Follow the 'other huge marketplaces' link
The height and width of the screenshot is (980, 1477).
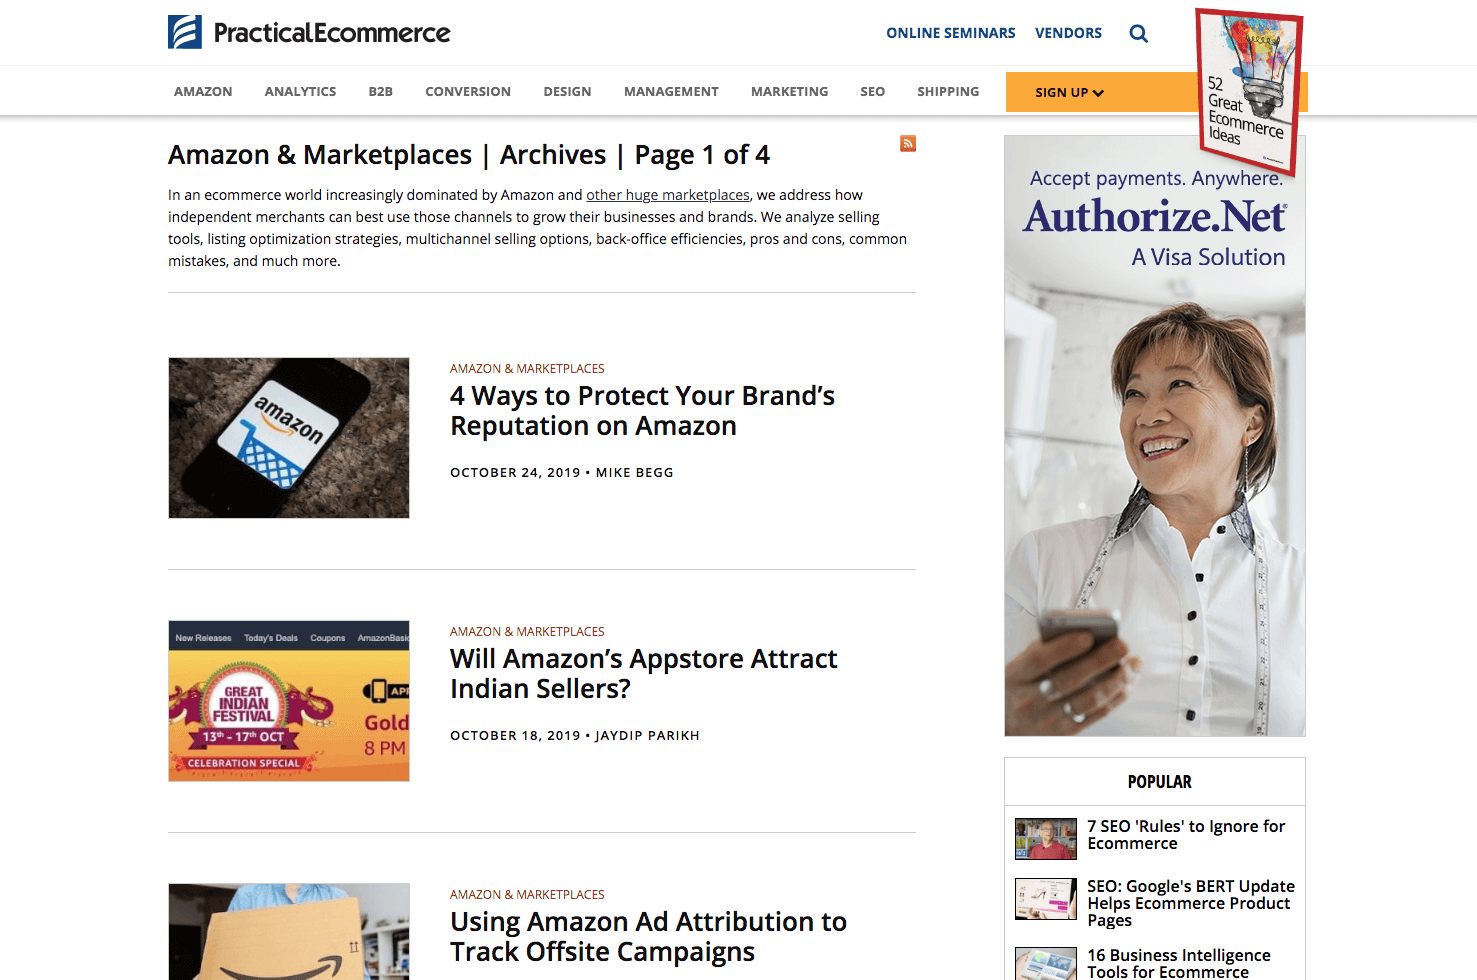click(668, 195)
